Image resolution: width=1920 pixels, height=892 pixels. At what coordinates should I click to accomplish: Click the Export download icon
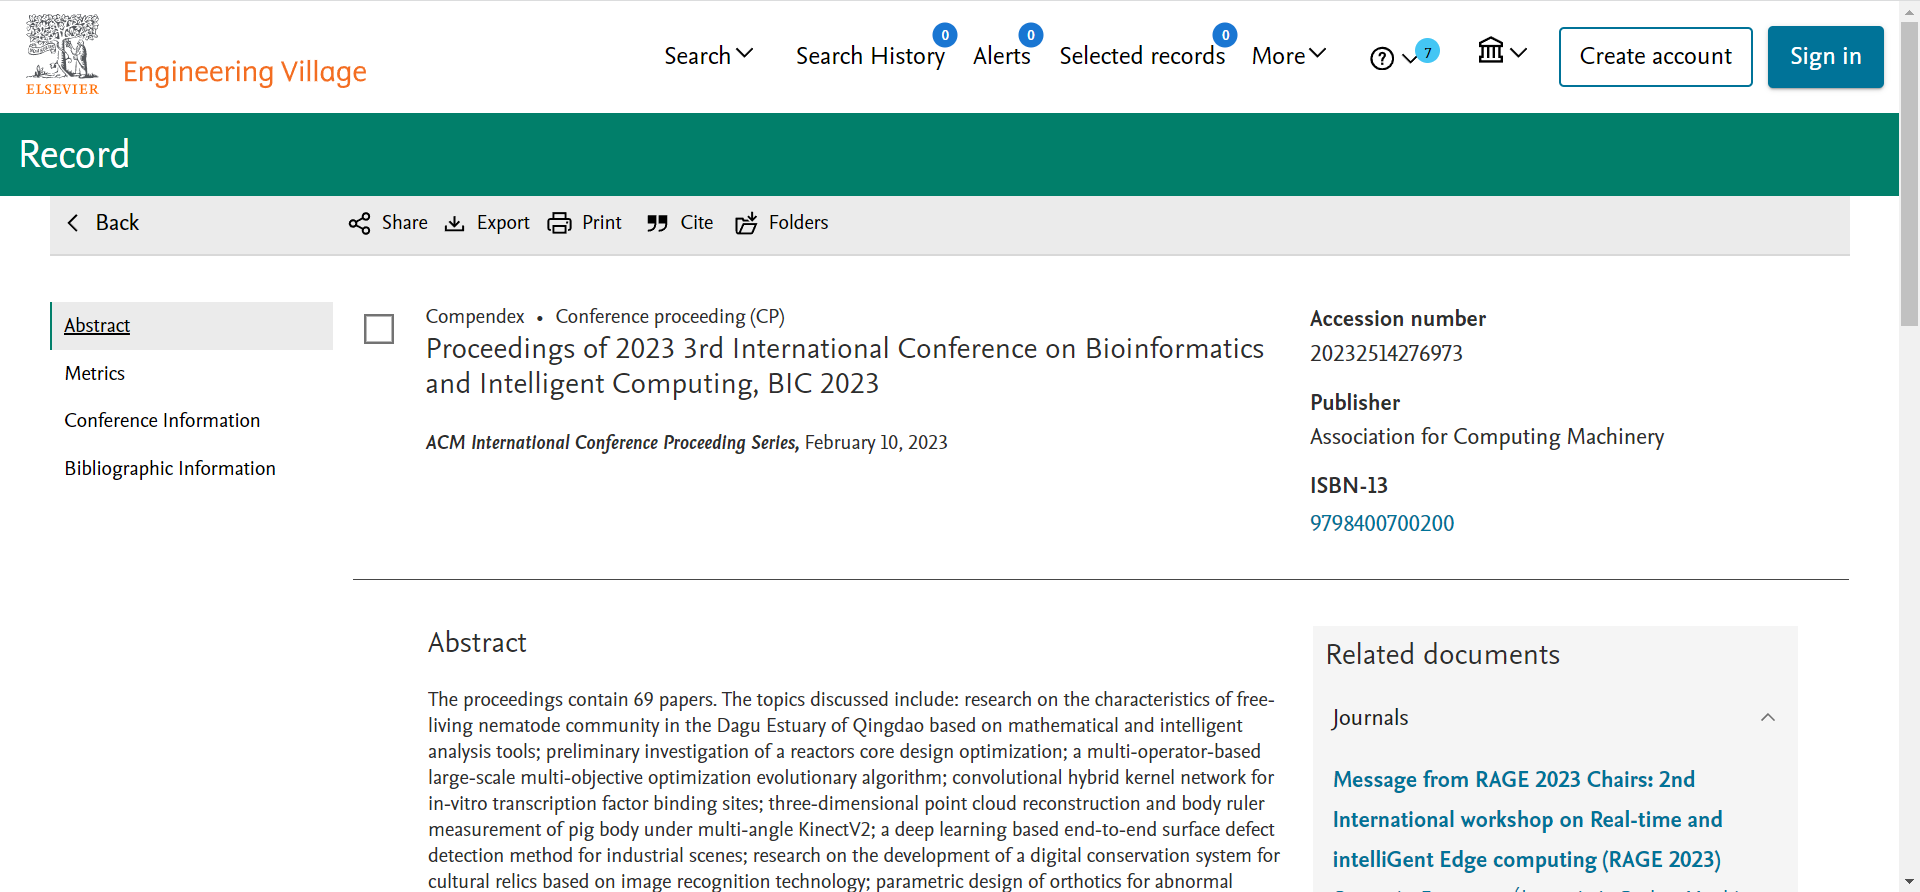(x=455, y=223)
